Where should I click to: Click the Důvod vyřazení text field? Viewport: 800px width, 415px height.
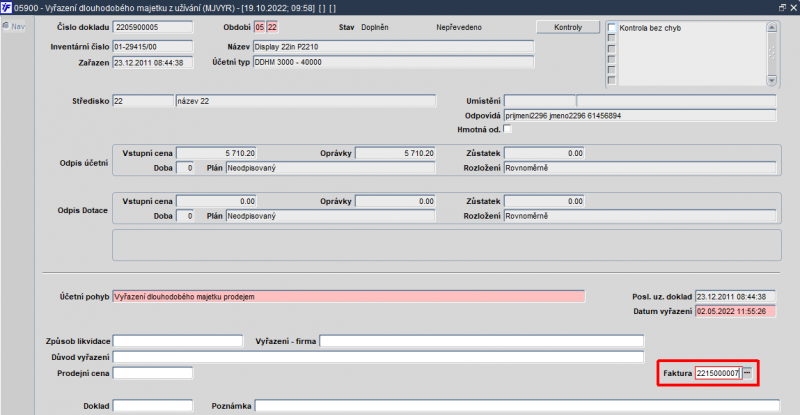coord(378,357)
